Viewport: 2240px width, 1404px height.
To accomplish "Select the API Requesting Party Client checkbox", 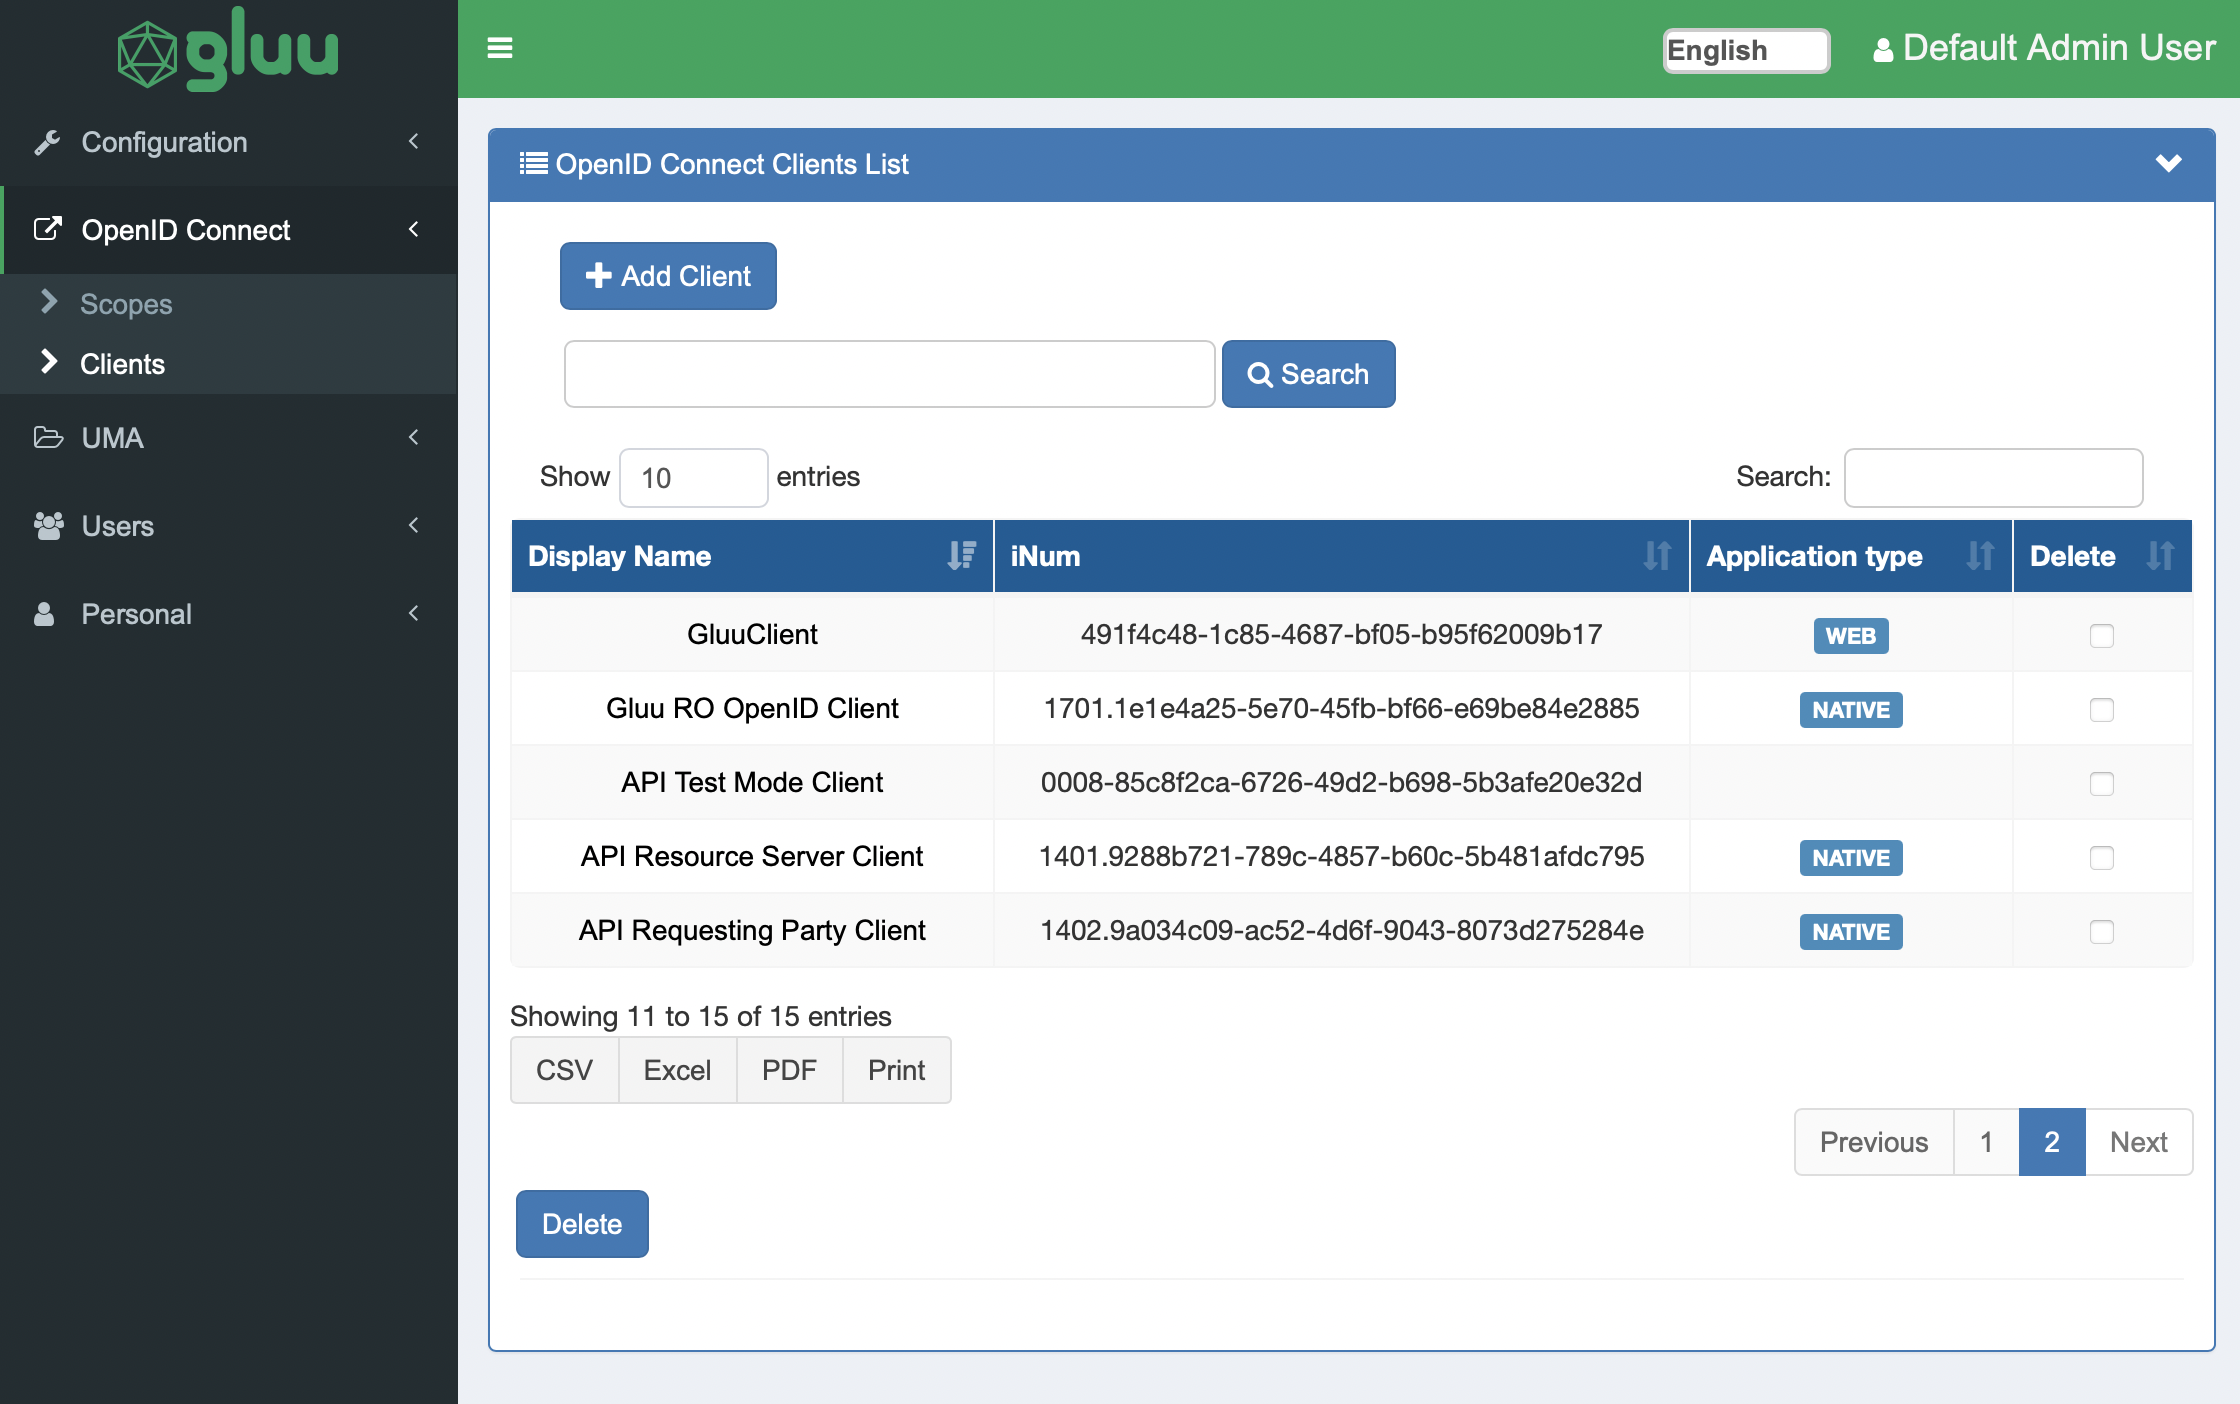I will [2101, 932].
